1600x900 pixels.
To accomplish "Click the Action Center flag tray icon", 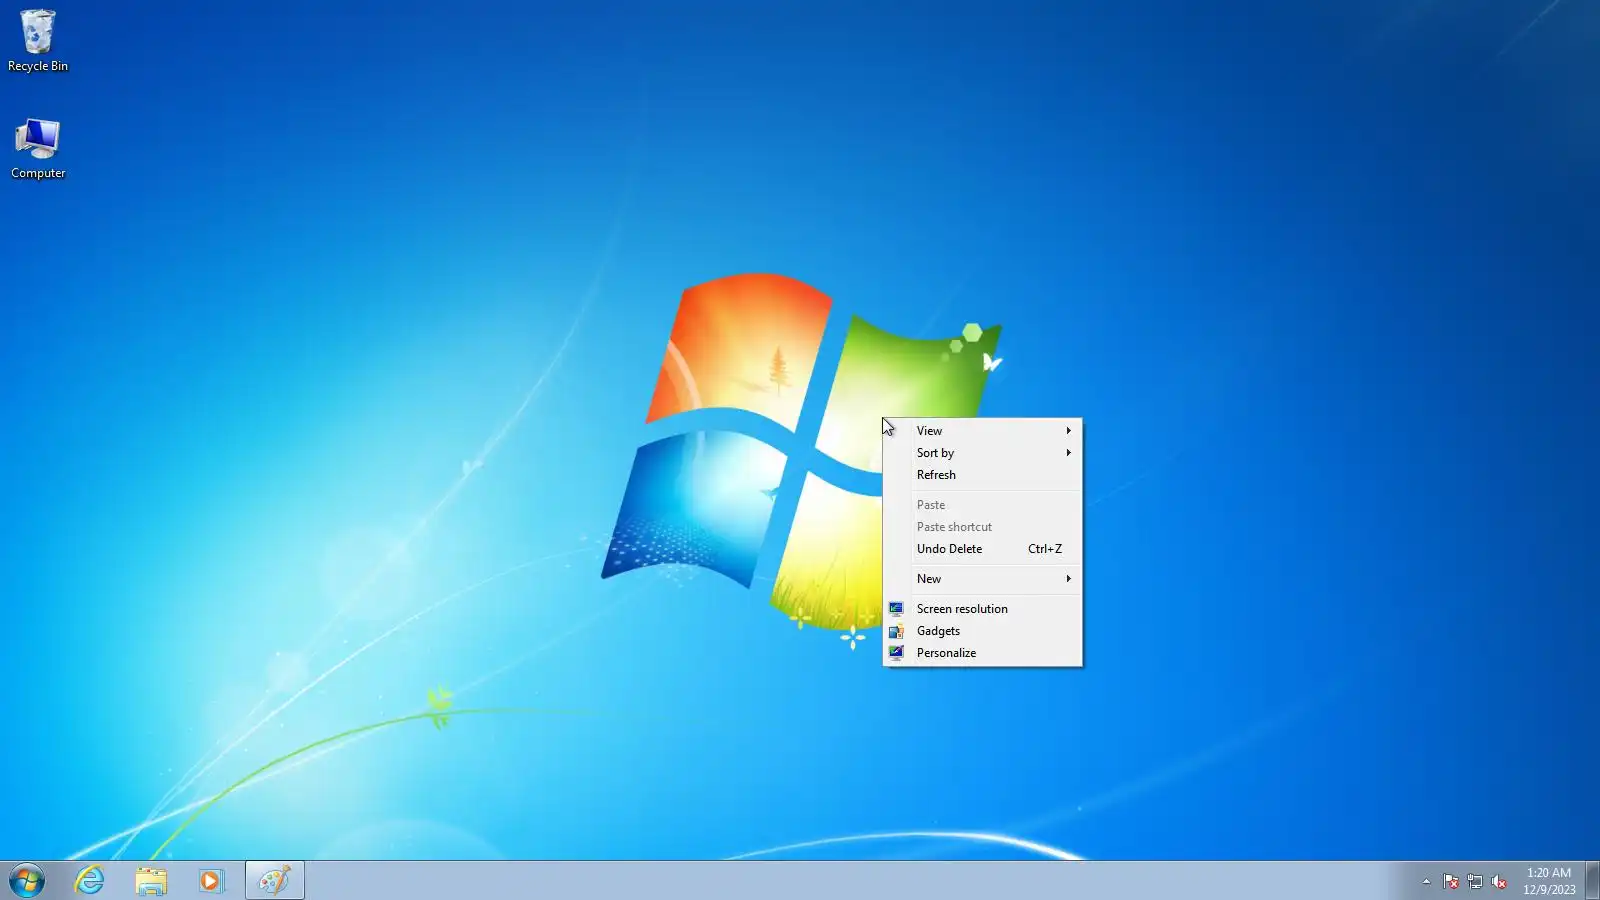I will [1451, 881].
